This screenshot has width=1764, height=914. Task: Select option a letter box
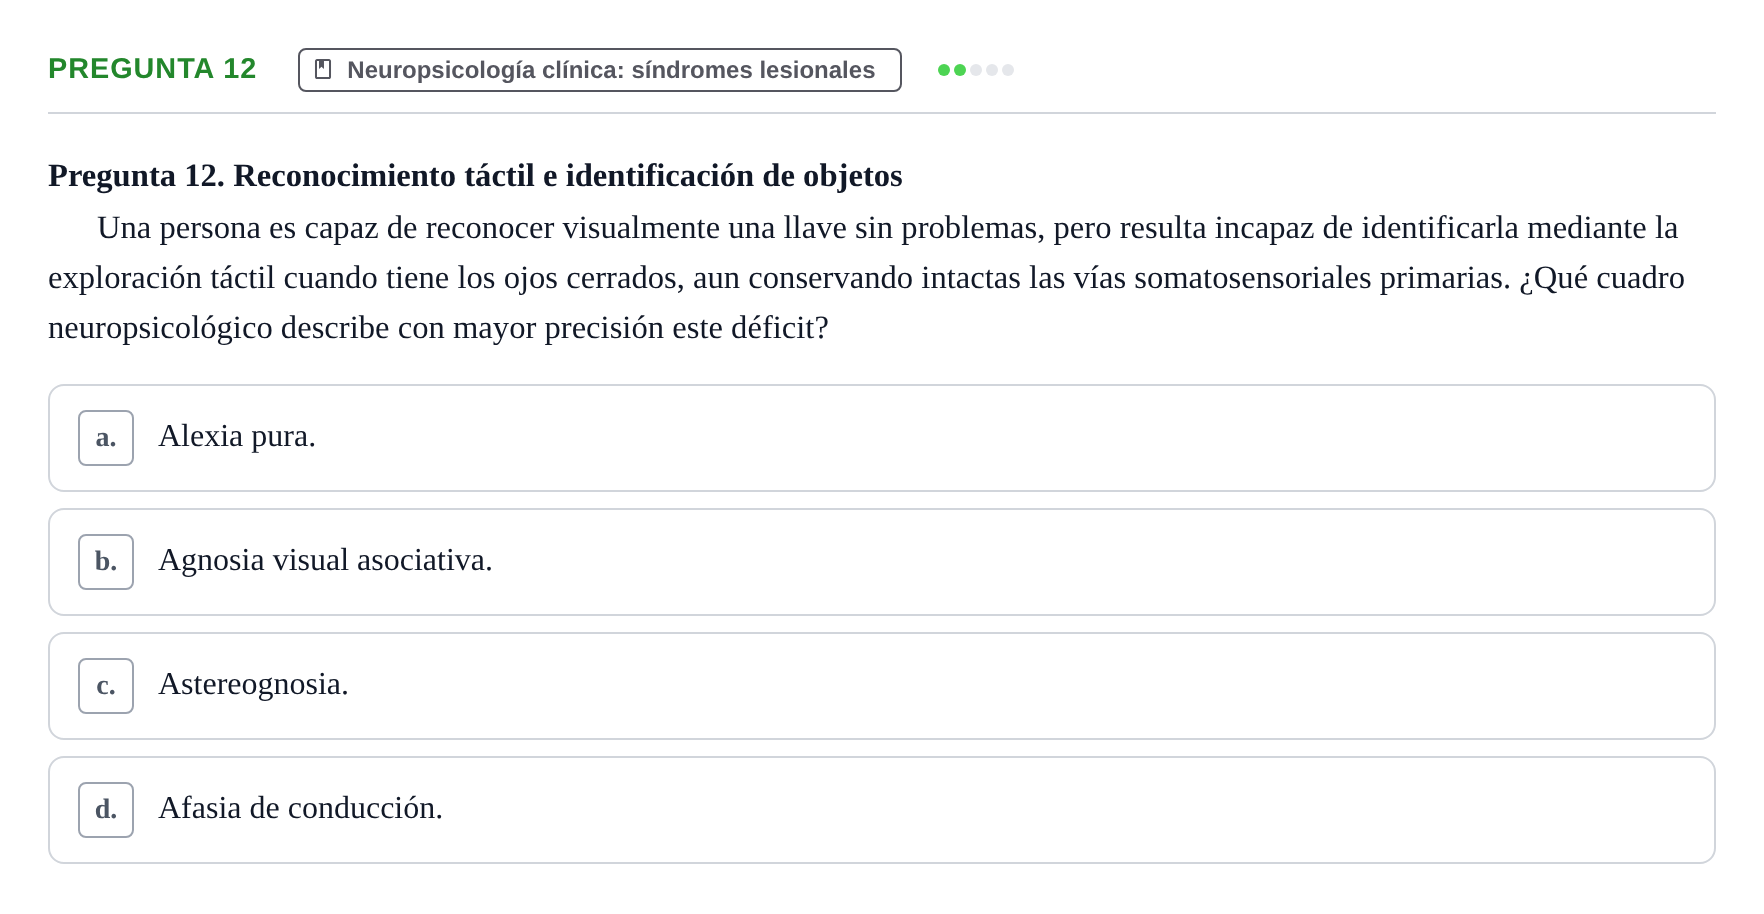tap(106, 438)
